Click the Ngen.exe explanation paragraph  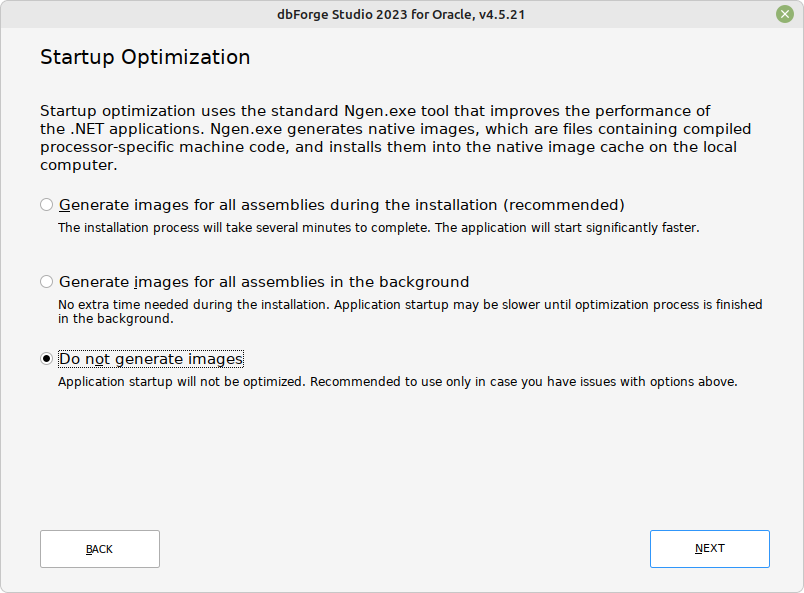[x=395, y=137]
